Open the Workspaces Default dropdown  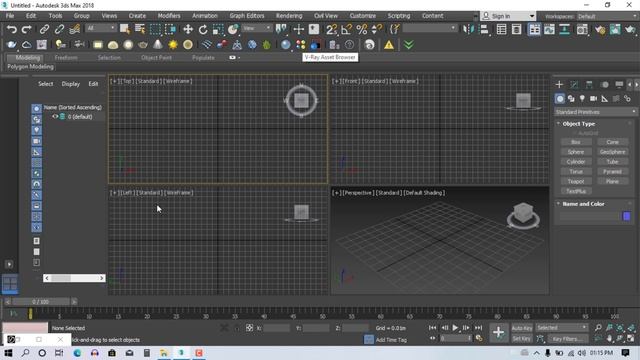pyautogui.click(x=607, y=16)
